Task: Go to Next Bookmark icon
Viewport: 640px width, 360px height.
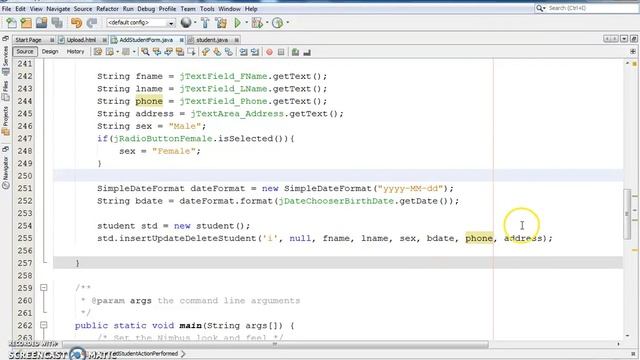Action: pyautogui.click(x=217, y=52)
